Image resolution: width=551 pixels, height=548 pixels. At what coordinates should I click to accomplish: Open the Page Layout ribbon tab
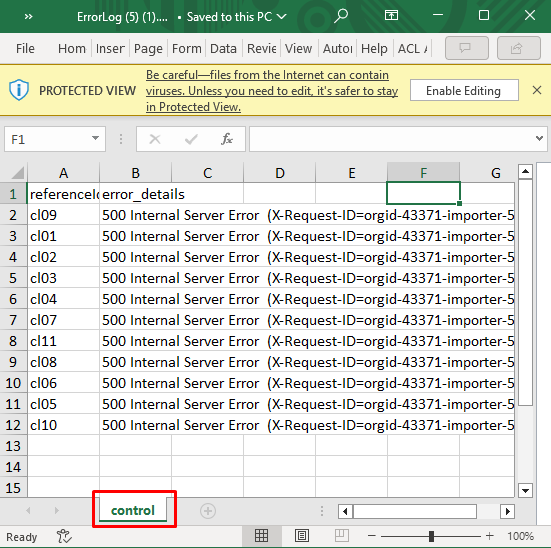[x=148, y=48]
